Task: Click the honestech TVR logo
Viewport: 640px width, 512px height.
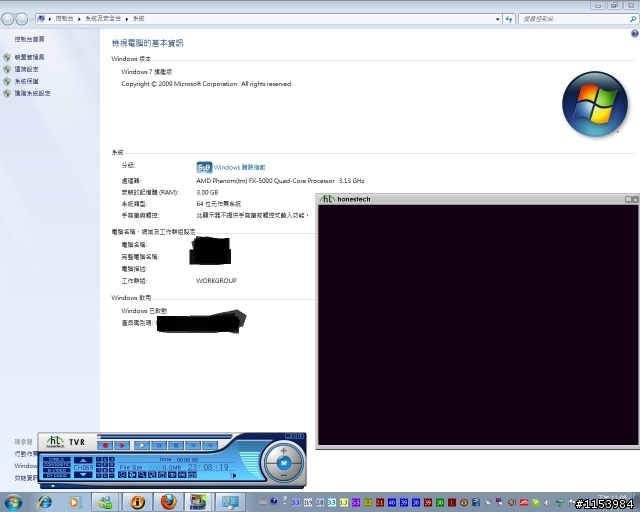Action: point(55,441)
